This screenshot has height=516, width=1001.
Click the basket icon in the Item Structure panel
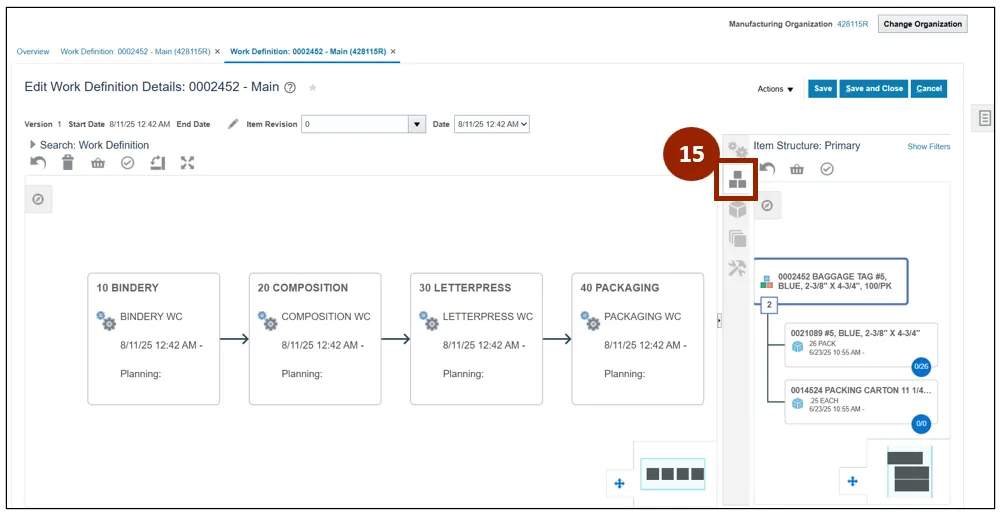[x=797, y=169]
